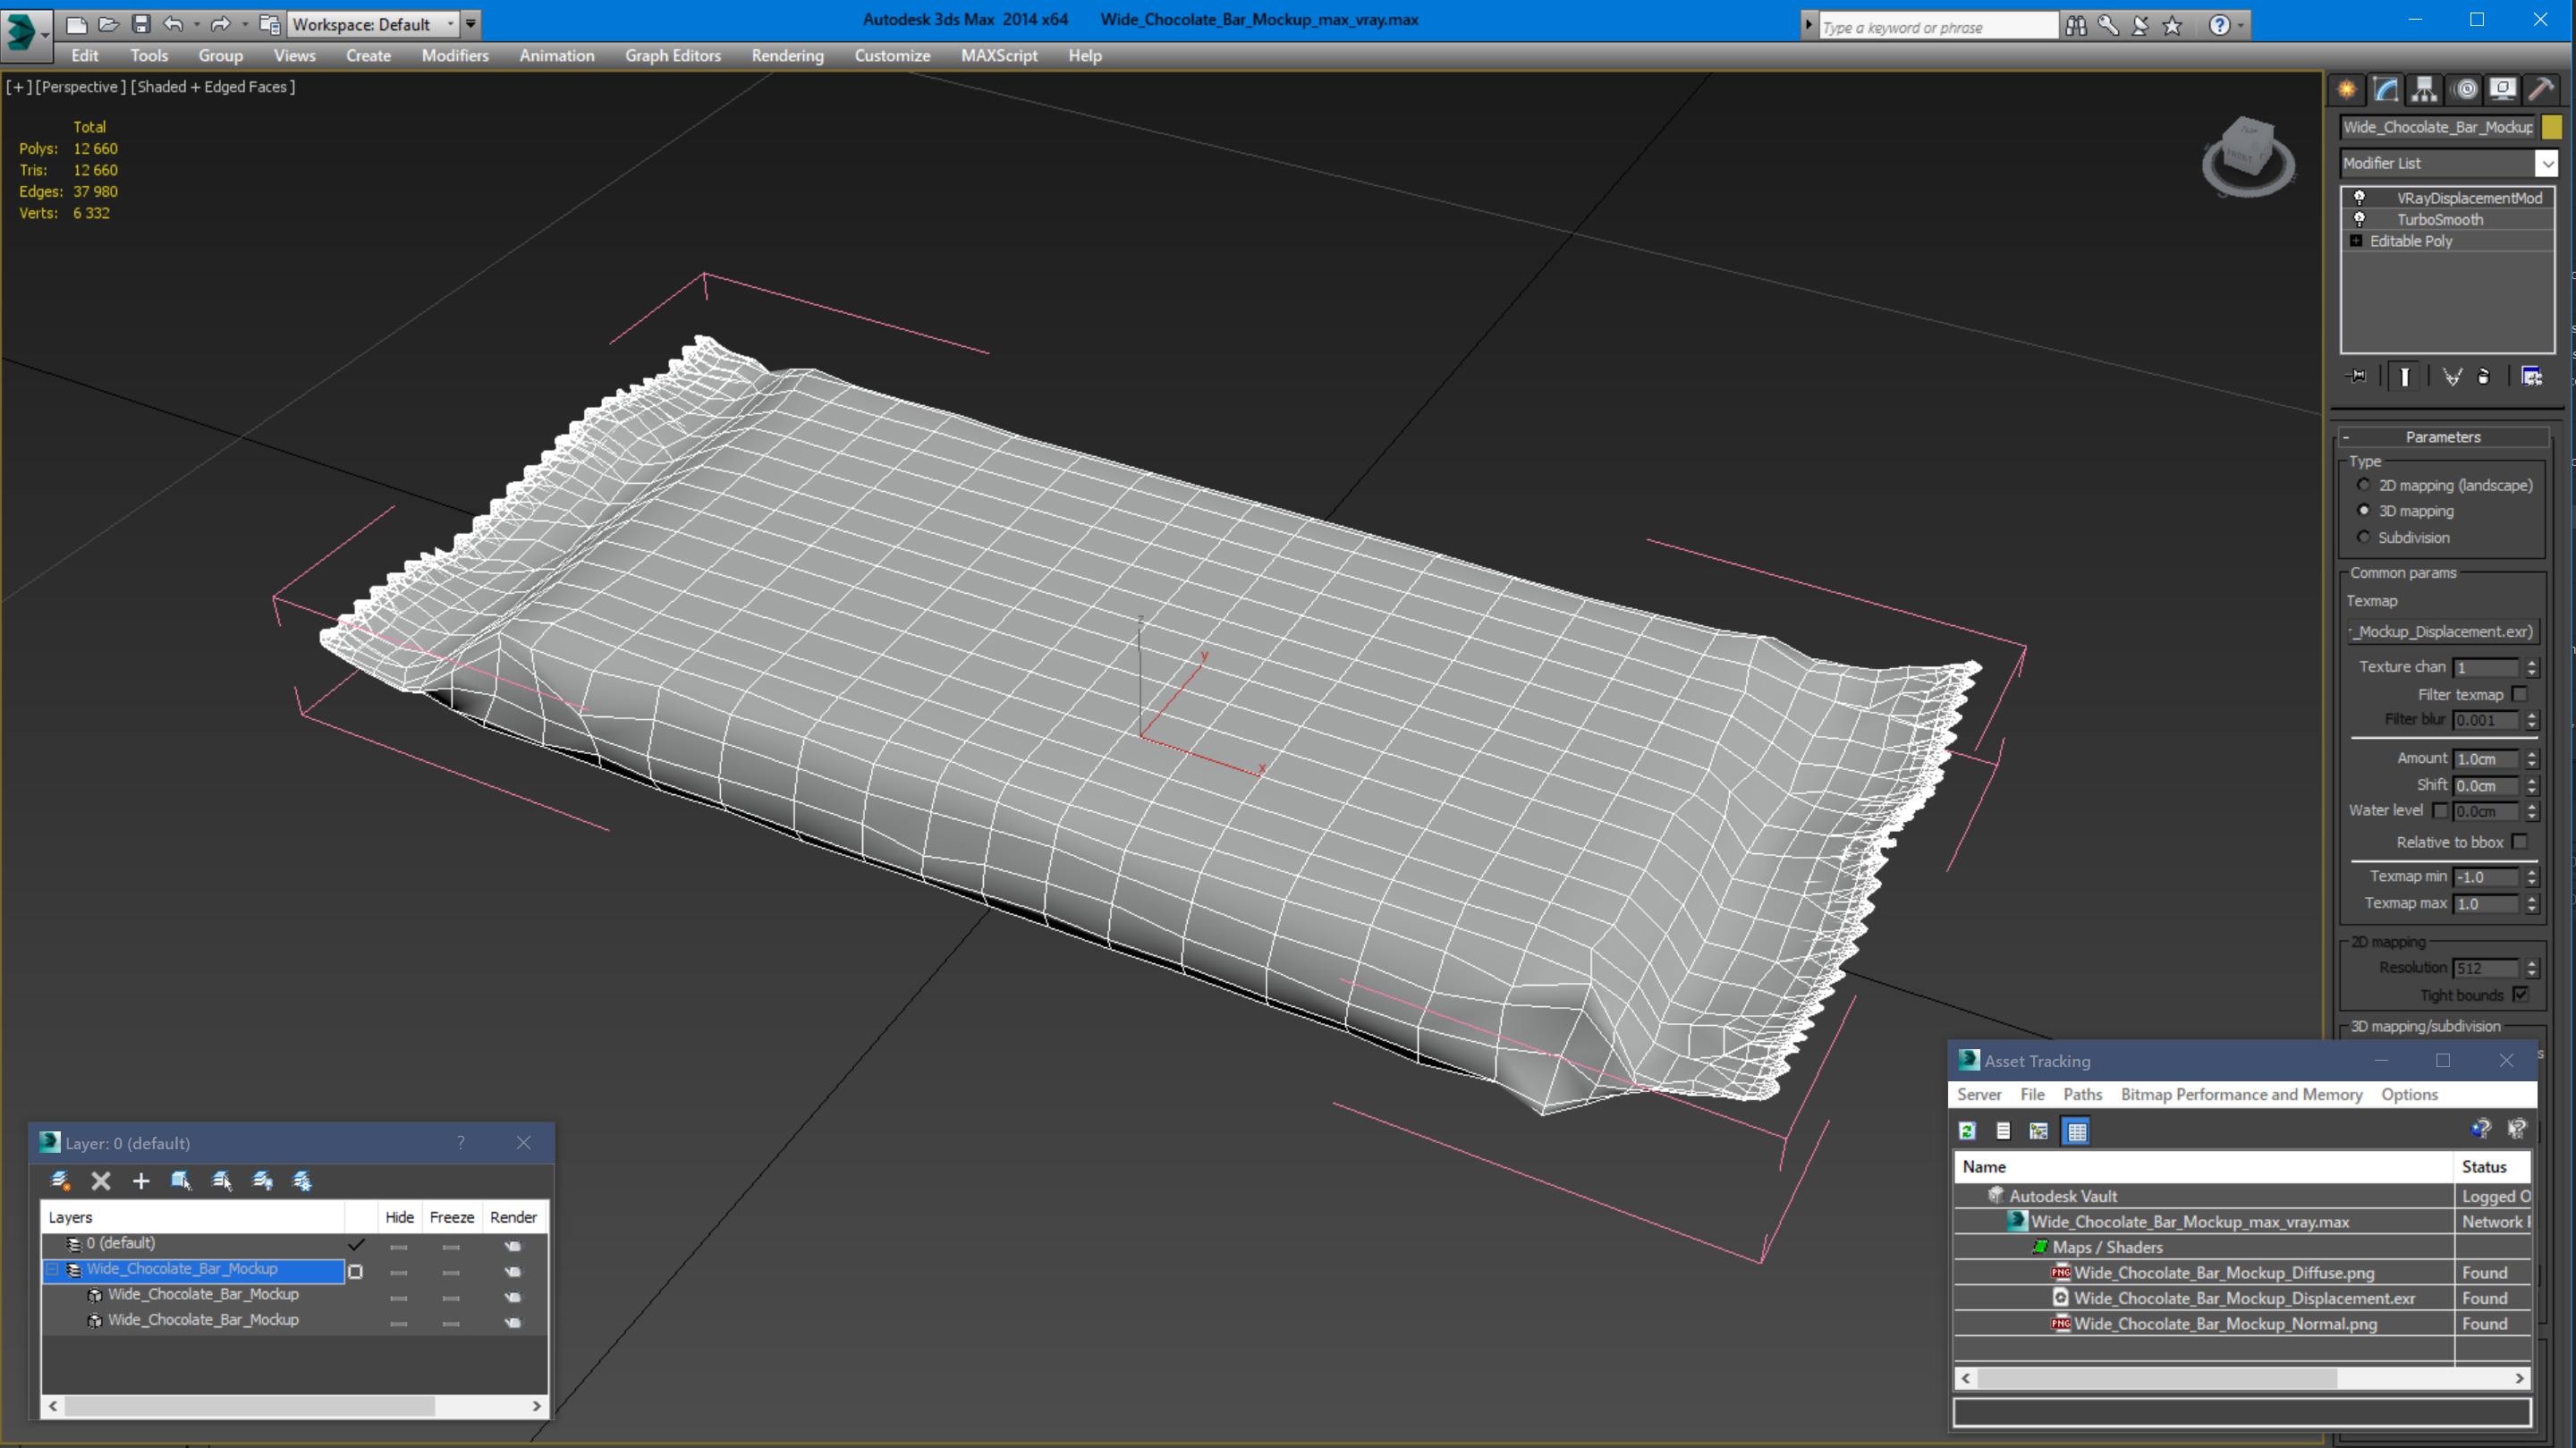This screenshot has width=2576, height=1448.
Task: Click the Layer dialog horizontal scrollbar
Action: pyautogui.click(x=294, y=1406)
